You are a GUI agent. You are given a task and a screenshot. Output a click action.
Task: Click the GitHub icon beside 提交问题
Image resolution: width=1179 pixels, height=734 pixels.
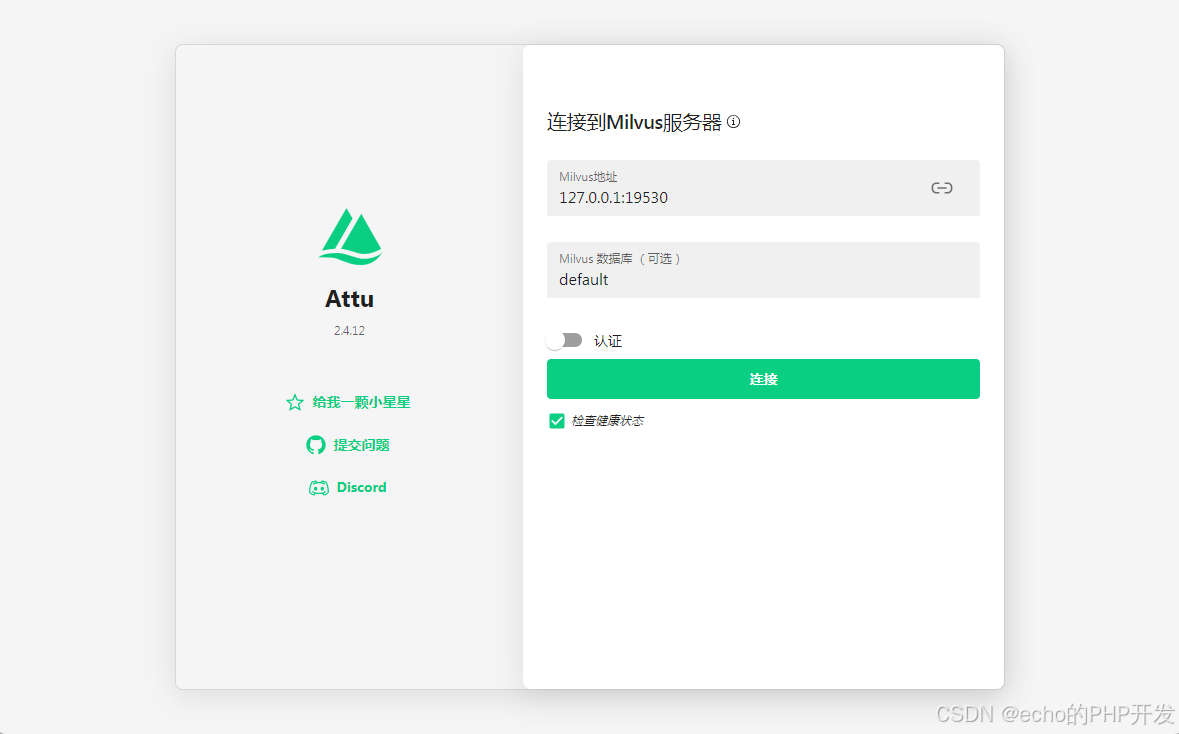pos(316,445)
